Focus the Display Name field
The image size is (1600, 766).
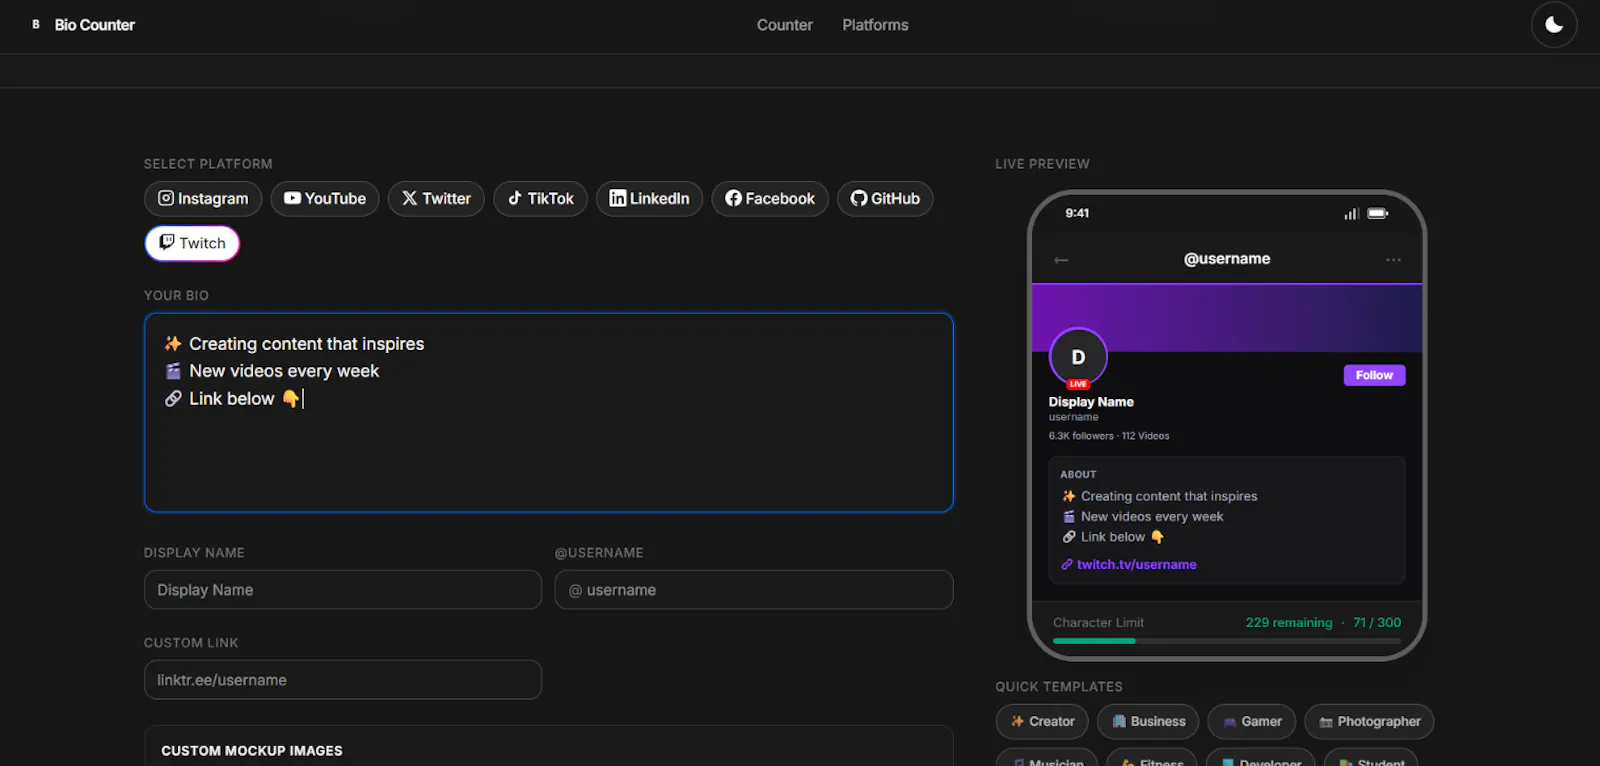coord(343,590)
